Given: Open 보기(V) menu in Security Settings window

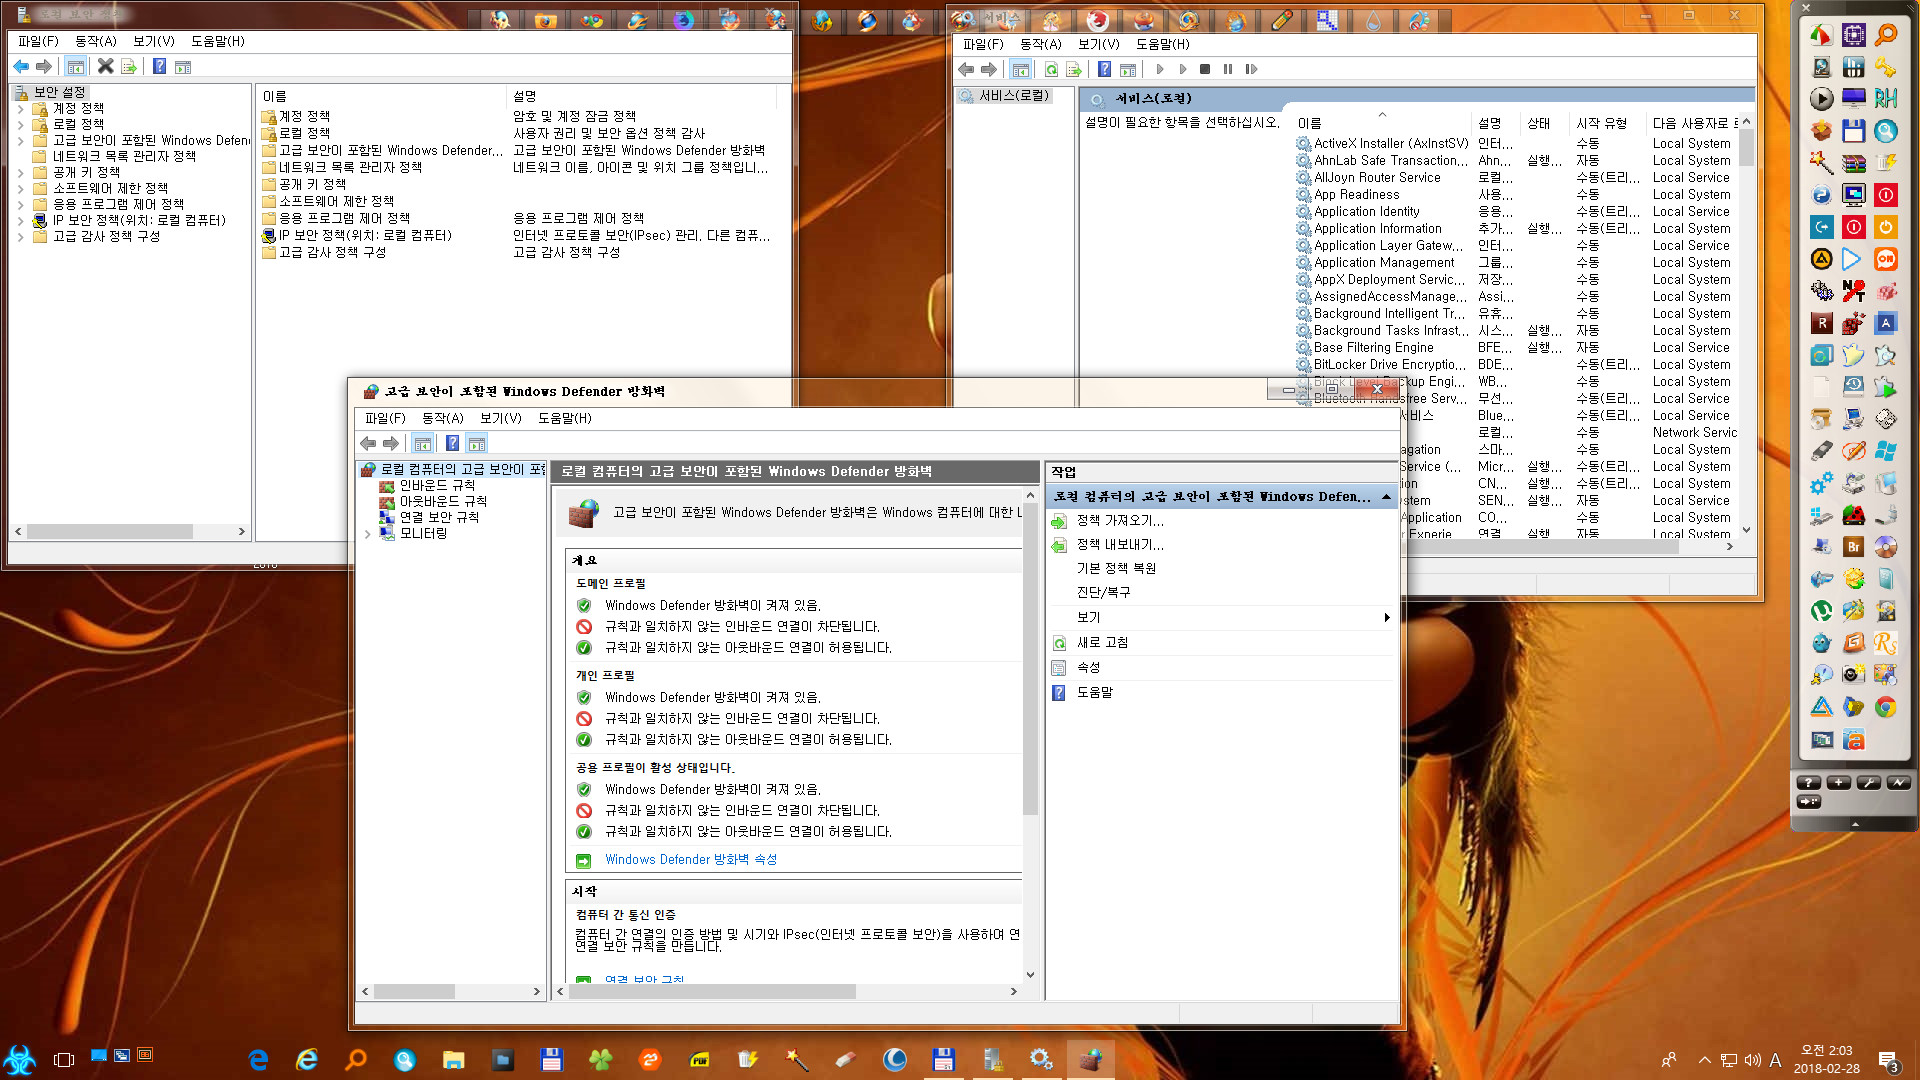Looking at the screenshot, I should click(153, 41).
